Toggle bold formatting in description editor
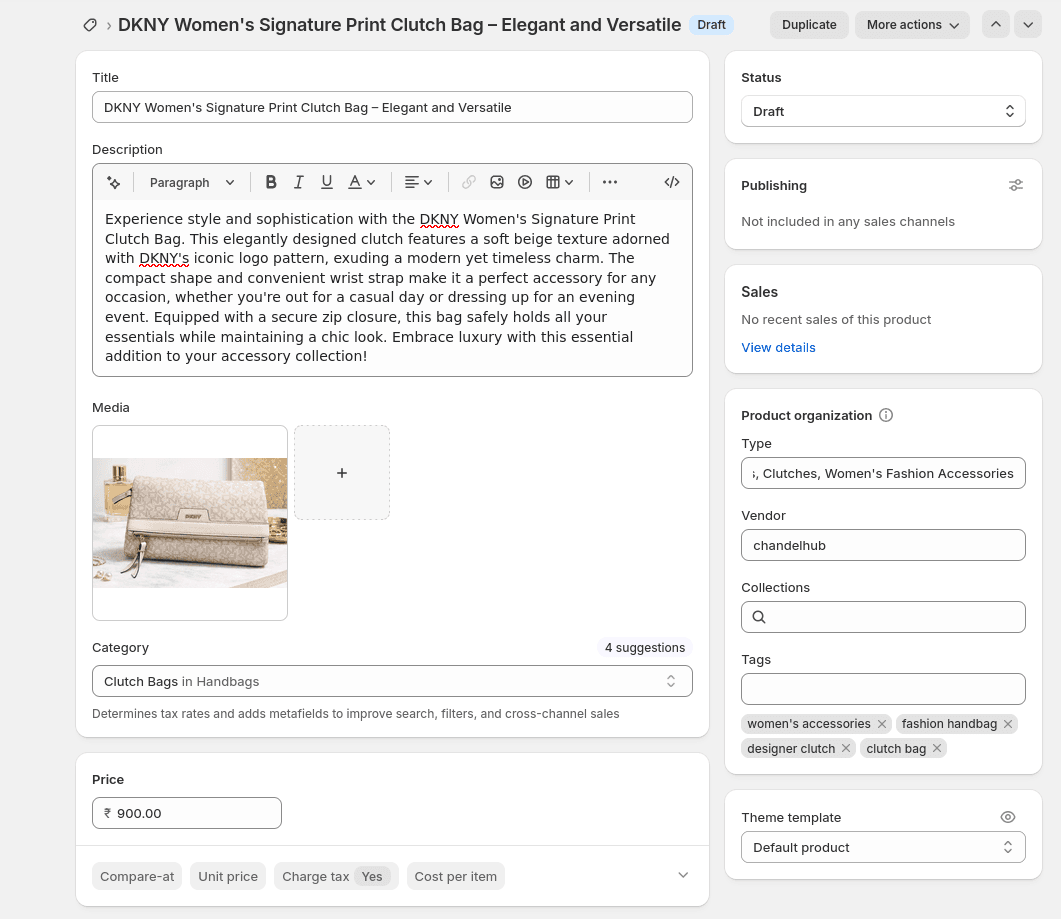1061x919 pixels. click(x=271, y=182)
